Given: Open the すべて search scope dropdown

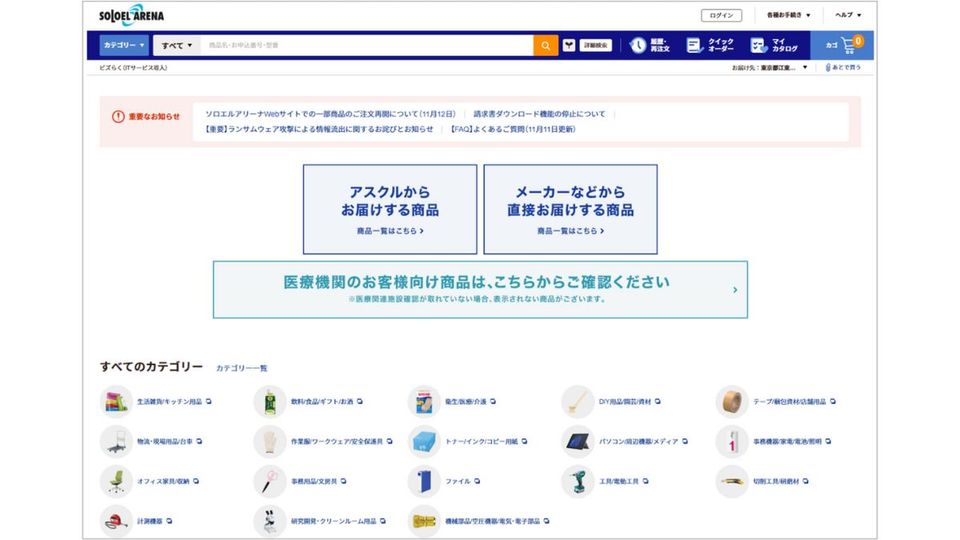Looking at the screenshot, I should pos(177,45).
